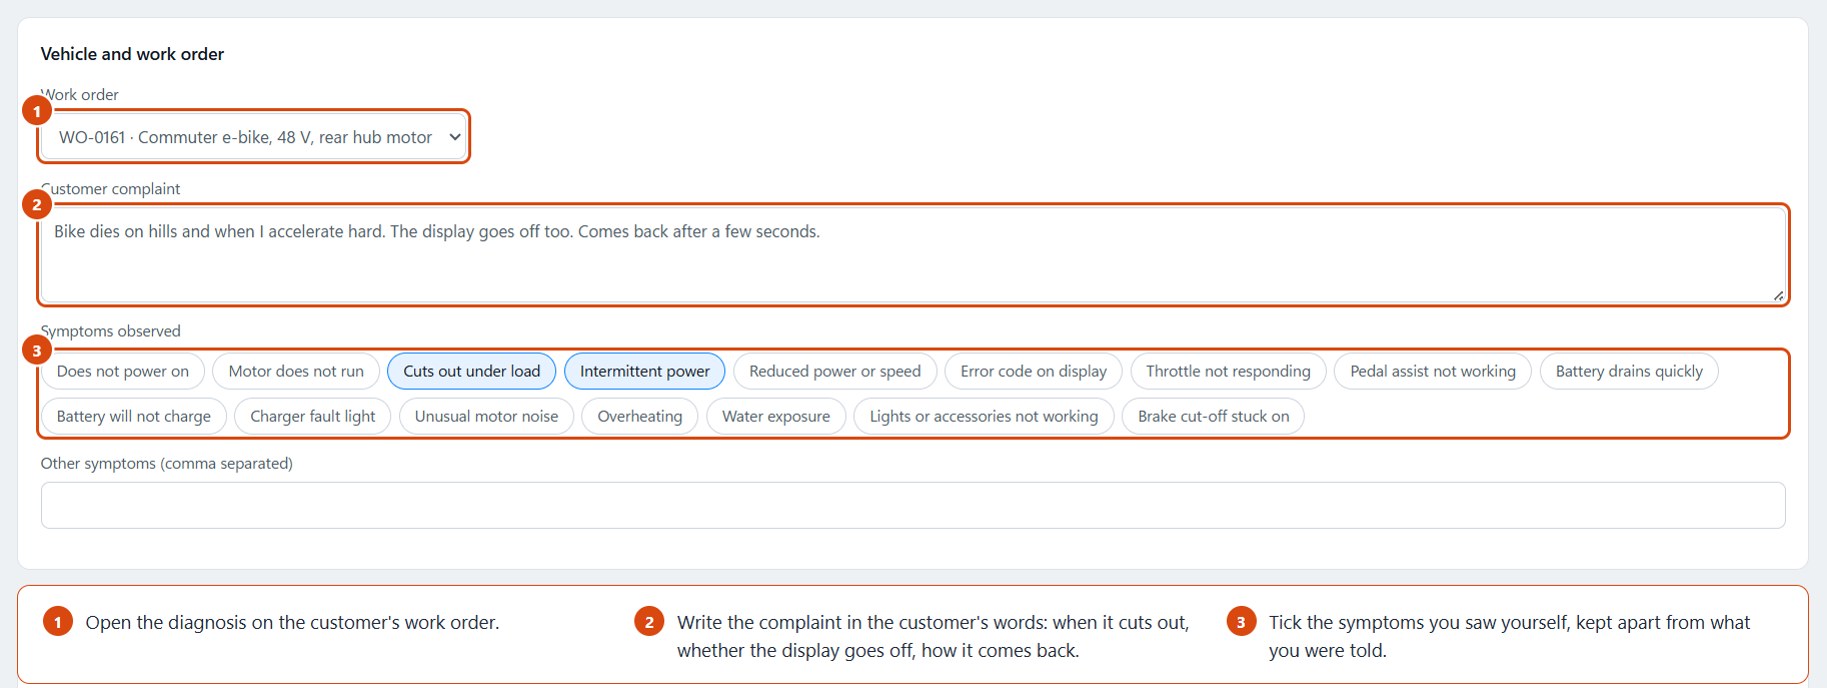This screenshot has height=688, width=1827.
Task: Deselect the 'Cuts out under load' symptom
Action: [472, 371]
